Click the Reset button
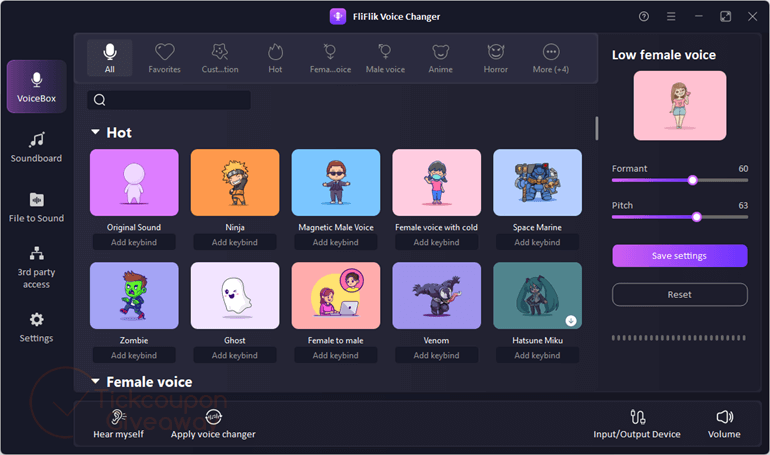770x455 pixels. (x=680, y=294)
